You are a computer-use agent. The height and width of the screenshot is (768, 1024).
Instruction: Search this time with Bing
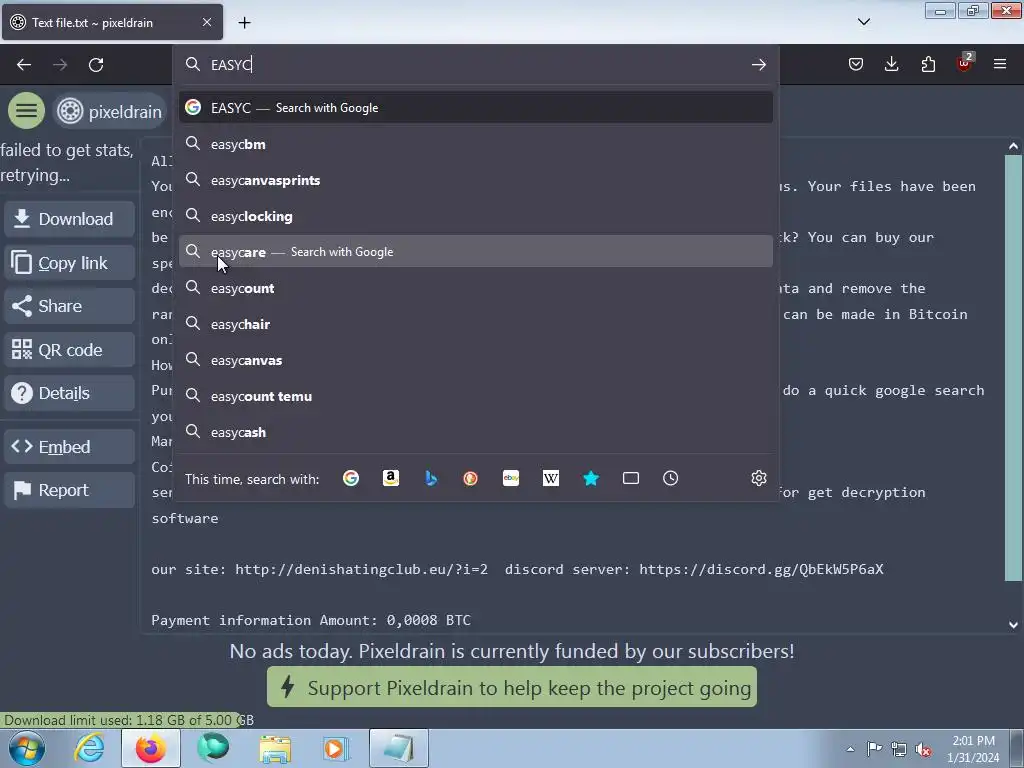[431, 479]
